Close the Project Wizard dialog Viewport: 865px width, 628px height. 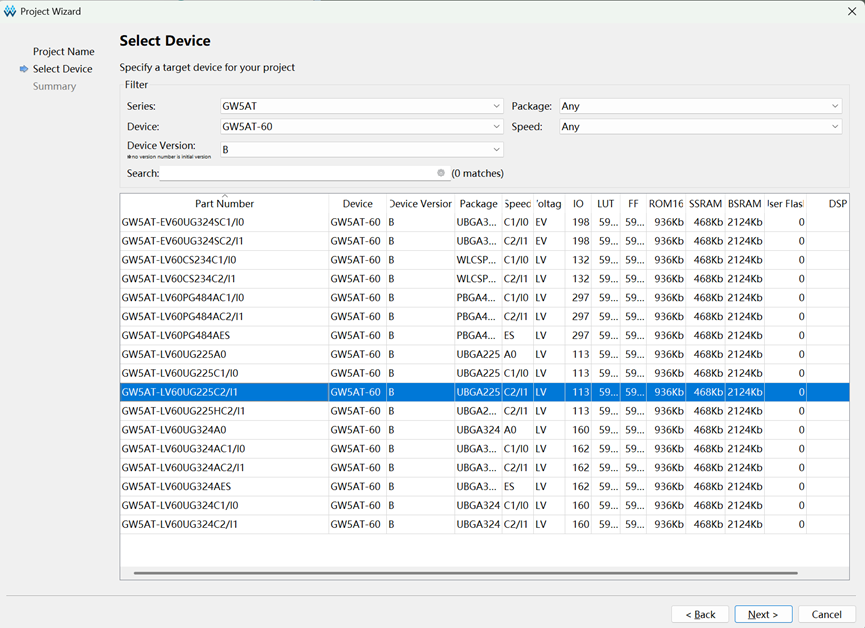[852, 11]
